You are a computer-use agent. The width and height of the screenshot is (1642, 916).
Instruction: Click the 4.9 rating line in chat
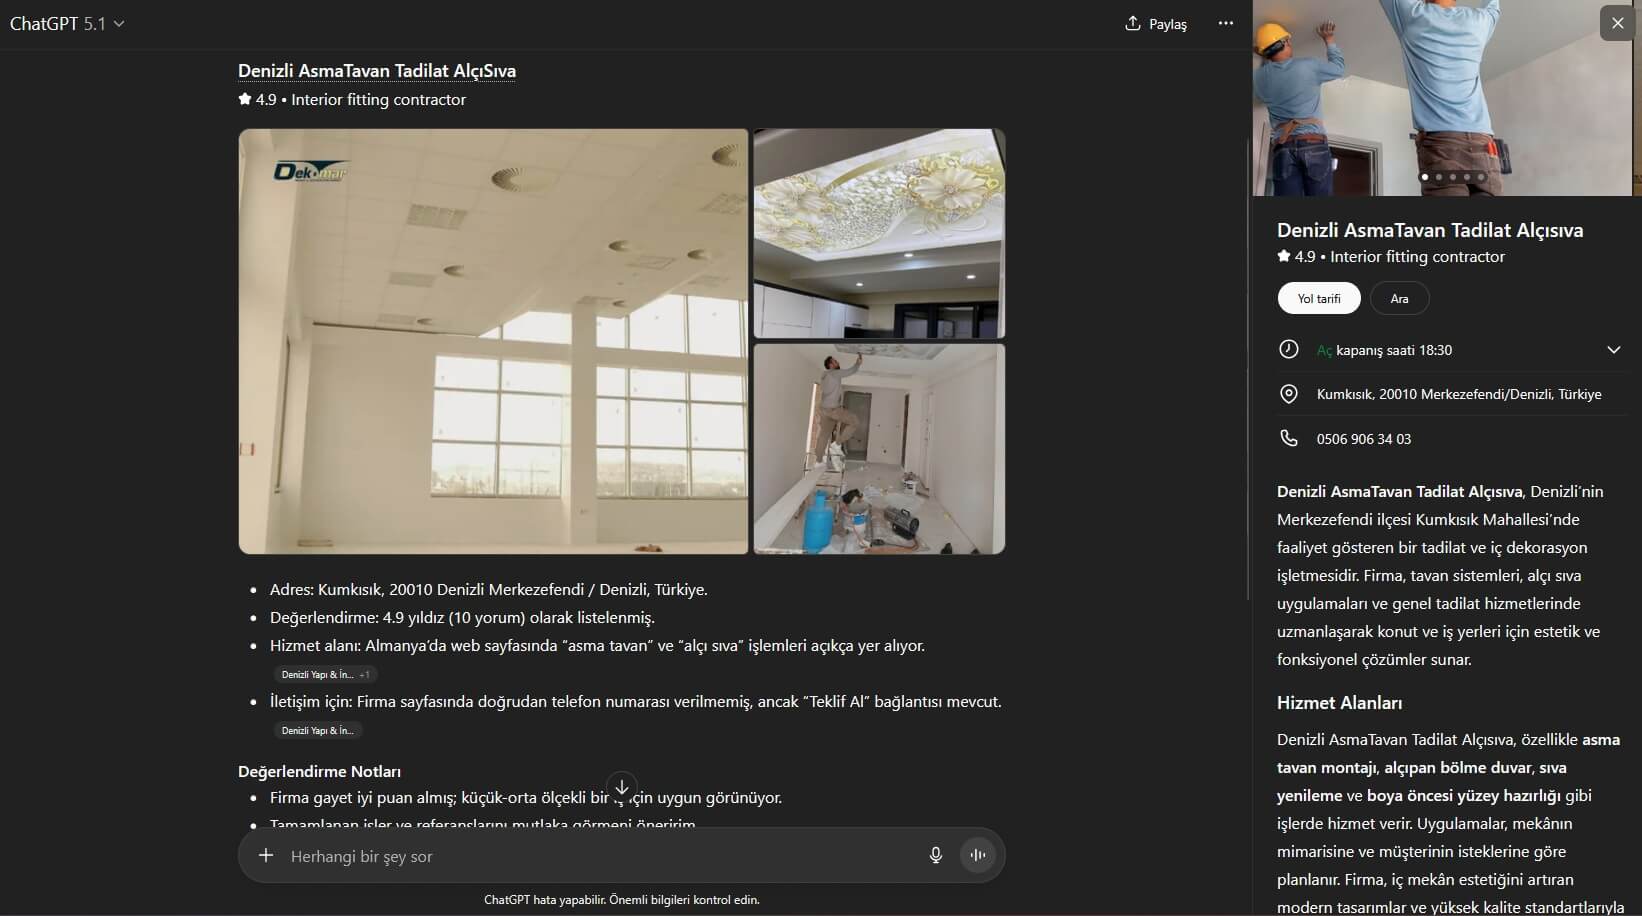click(352, 100)
